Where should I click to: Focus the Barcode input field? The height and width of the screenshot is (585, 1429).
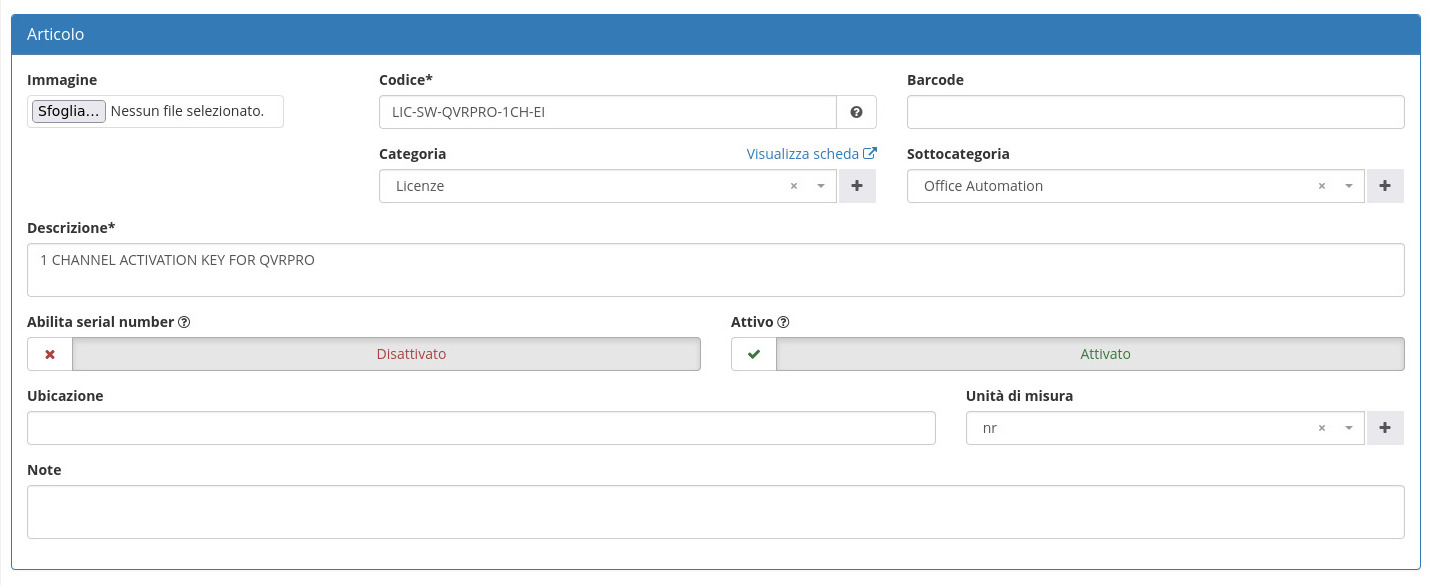(x=1155, y=113)
